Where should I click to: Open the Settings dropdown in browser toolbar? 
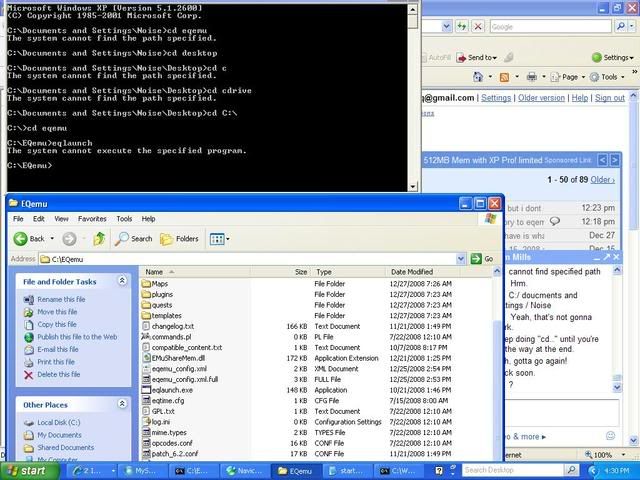[x=613, y=58]
